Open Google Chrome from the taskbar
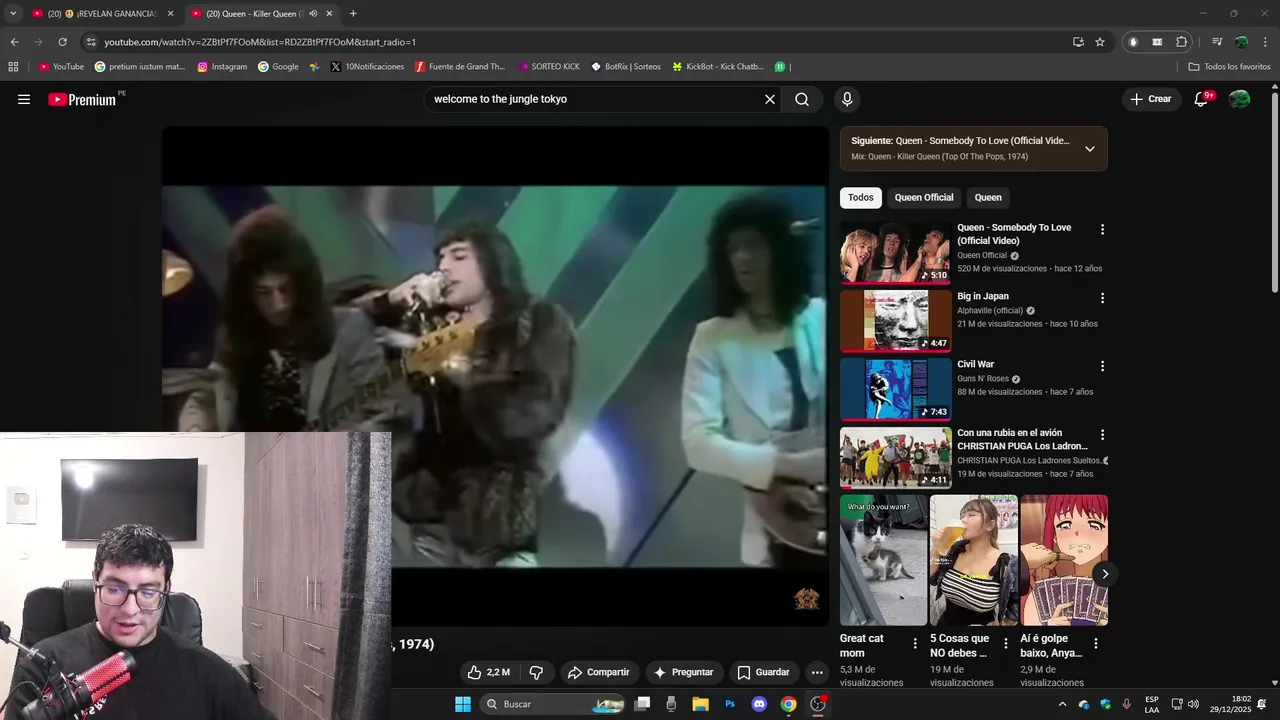The width and height of the screenshot is (1280, 720). 788,704
